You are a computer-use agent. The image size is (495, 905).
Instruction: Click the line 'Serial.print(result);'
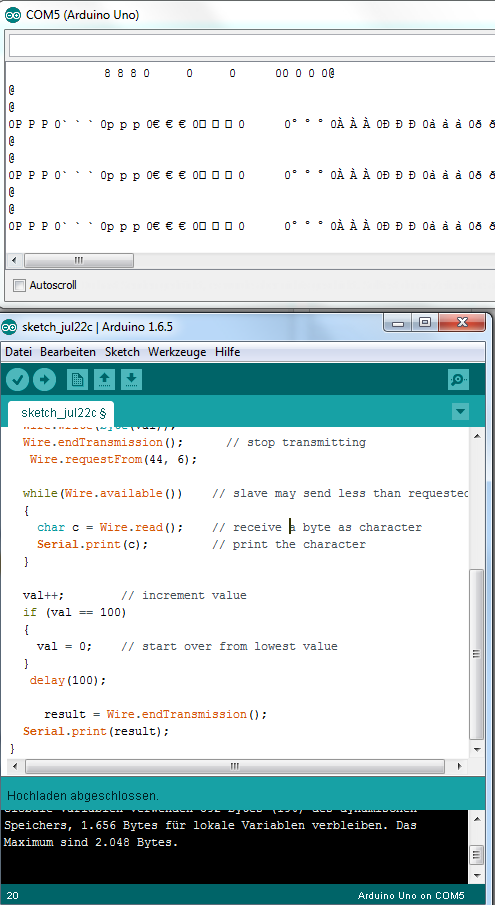96,731
